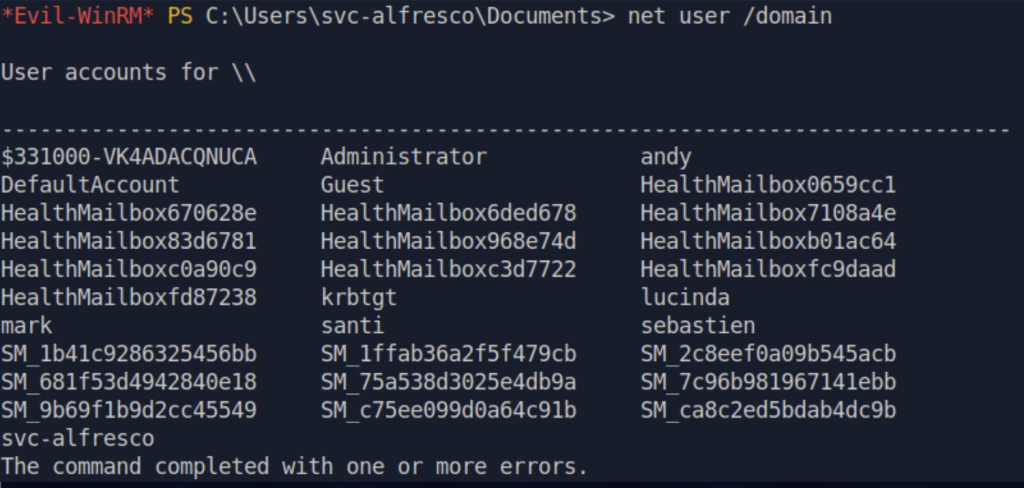The width and height of the screenshot is (1024, 488).
Task: Select the Administrator account name
Action: [404, 157]
